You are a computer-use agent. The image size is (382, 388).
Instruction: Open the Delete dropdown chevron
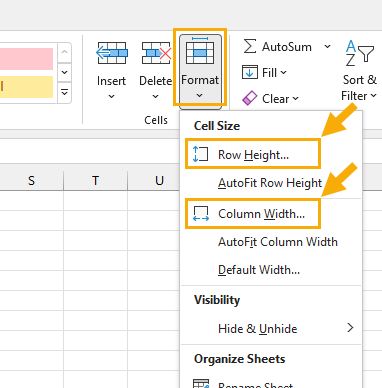(x=155, y=97)
